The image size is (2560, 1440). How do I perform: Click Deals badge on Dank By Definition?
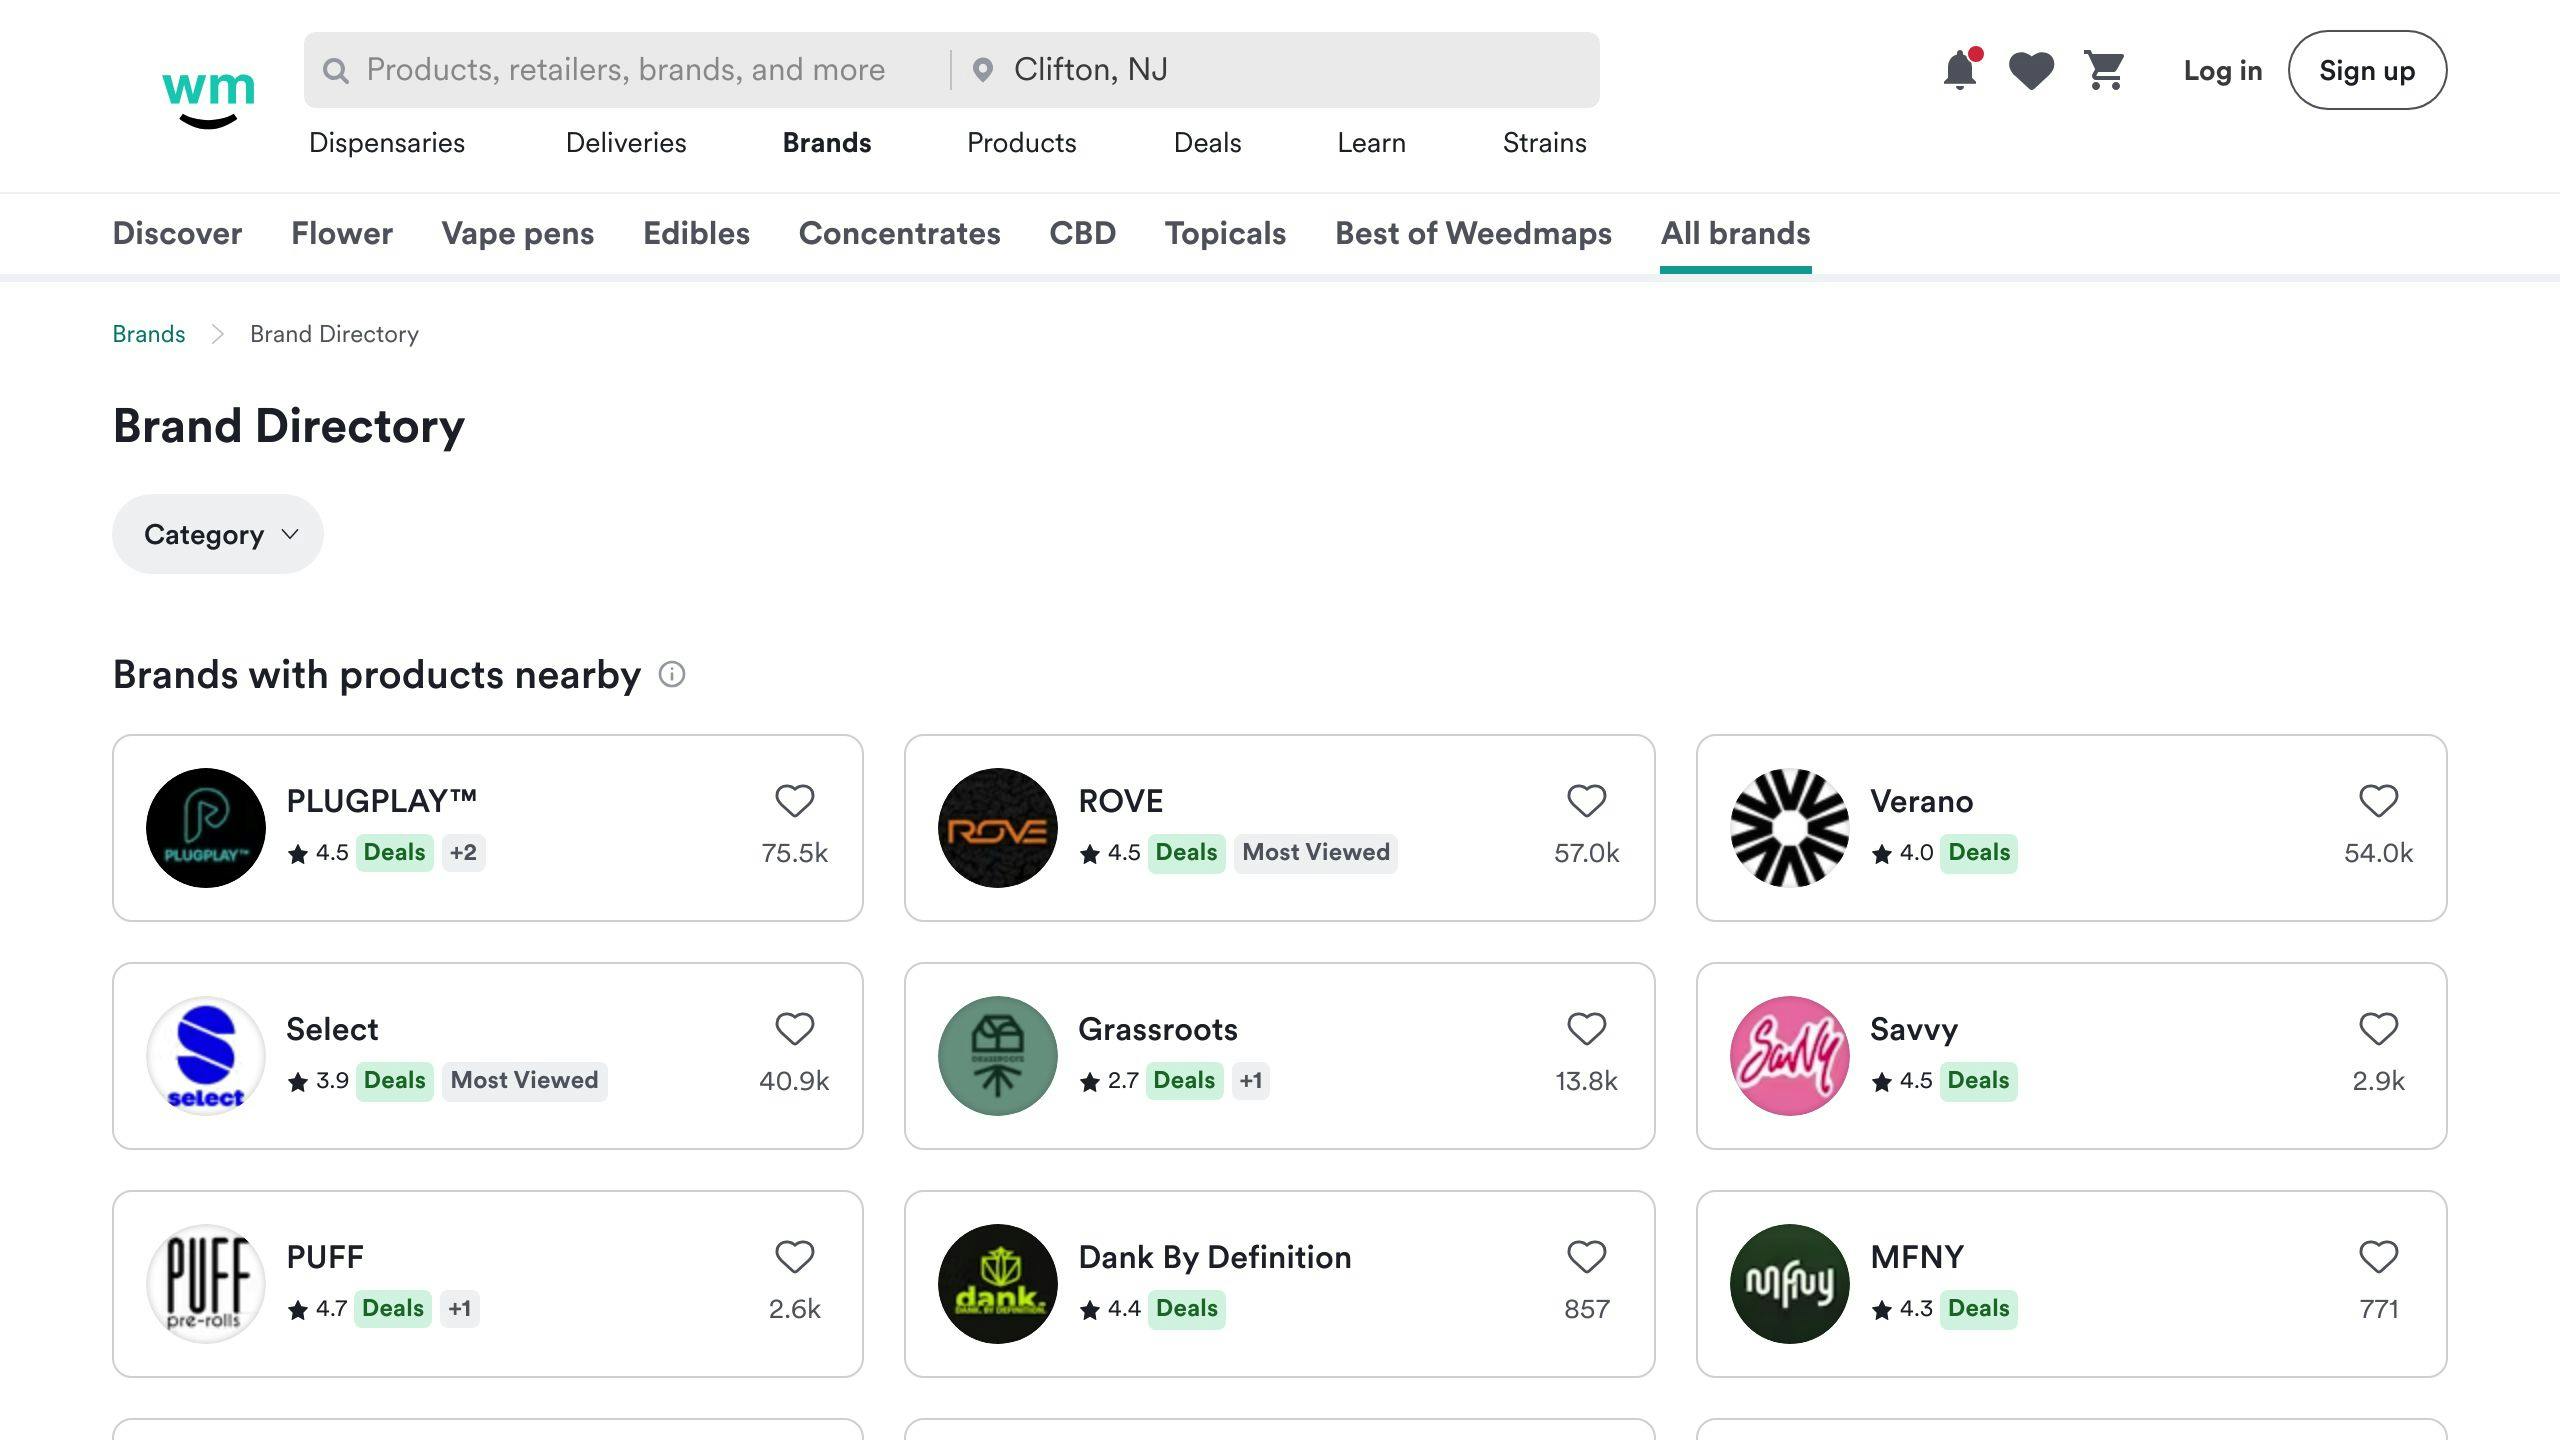click(x=1186, y=1309)
